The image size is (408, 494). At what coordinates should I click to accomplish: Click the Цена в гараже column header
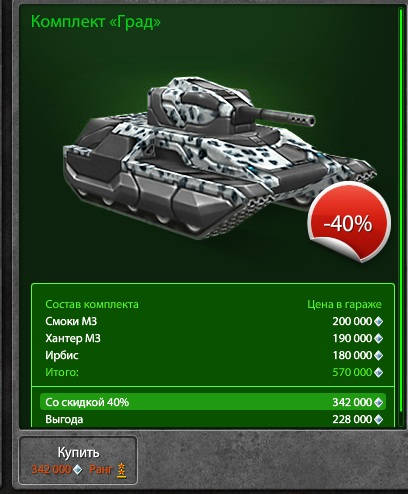[x=344, y=304]
